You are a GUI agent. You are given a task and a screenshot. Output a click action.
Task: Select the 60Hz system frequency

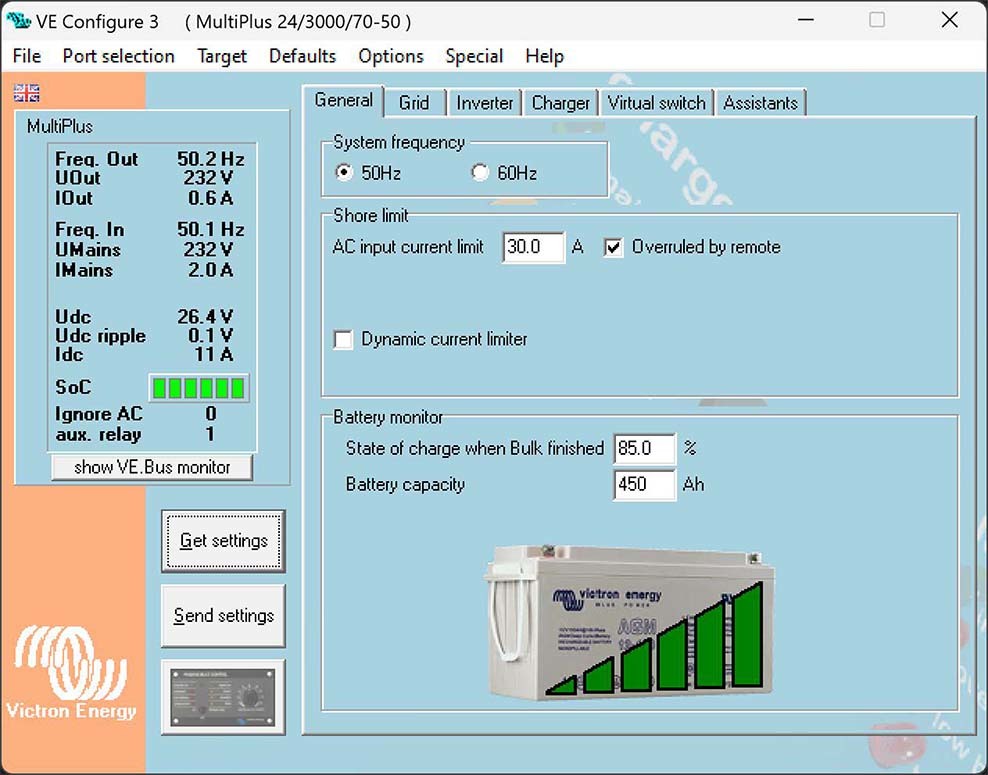click(481, 173)
